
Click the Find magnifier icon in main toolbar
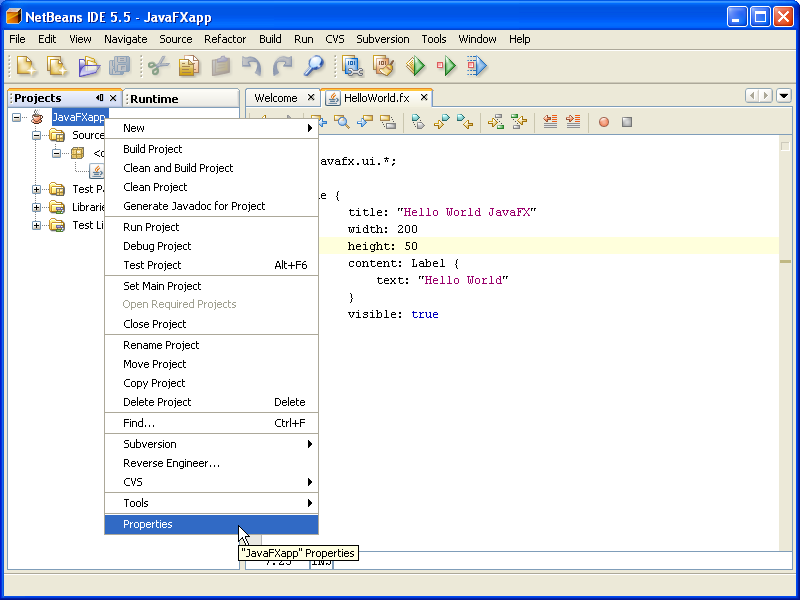pyautogui.click(x=314, y=67)
